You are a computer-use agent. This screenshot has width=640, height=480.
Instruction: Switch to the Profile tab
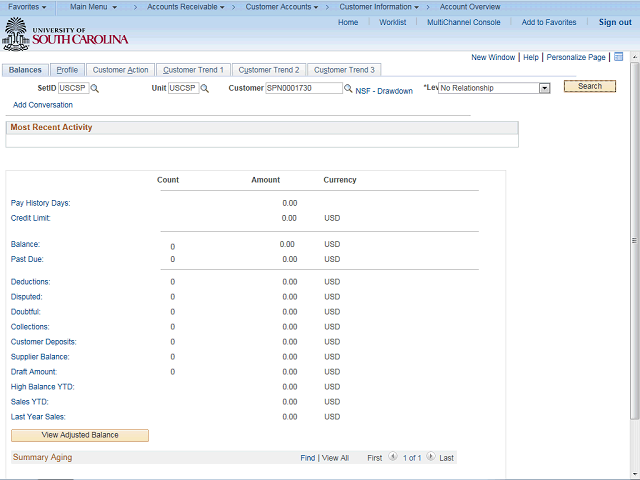[67, 70]
